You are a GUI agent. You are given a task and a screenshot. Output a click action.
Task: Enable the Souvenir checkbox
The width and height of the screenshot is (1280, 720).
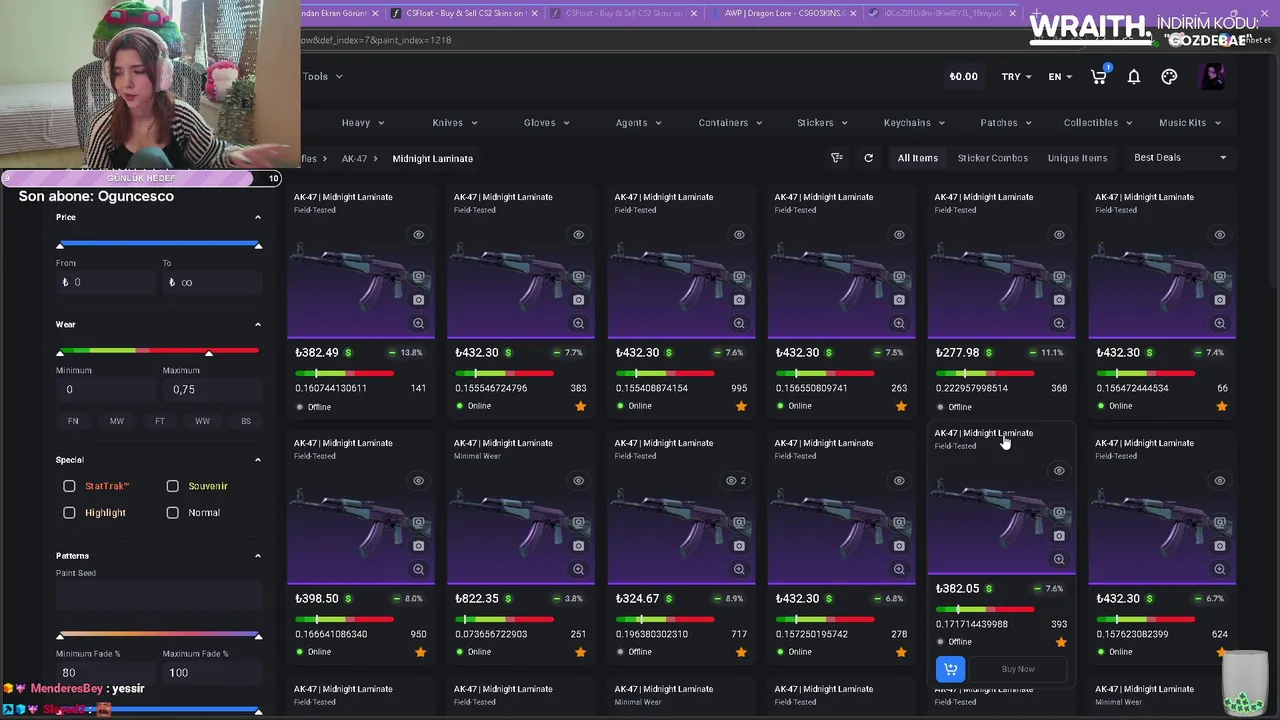pos(172,486)
